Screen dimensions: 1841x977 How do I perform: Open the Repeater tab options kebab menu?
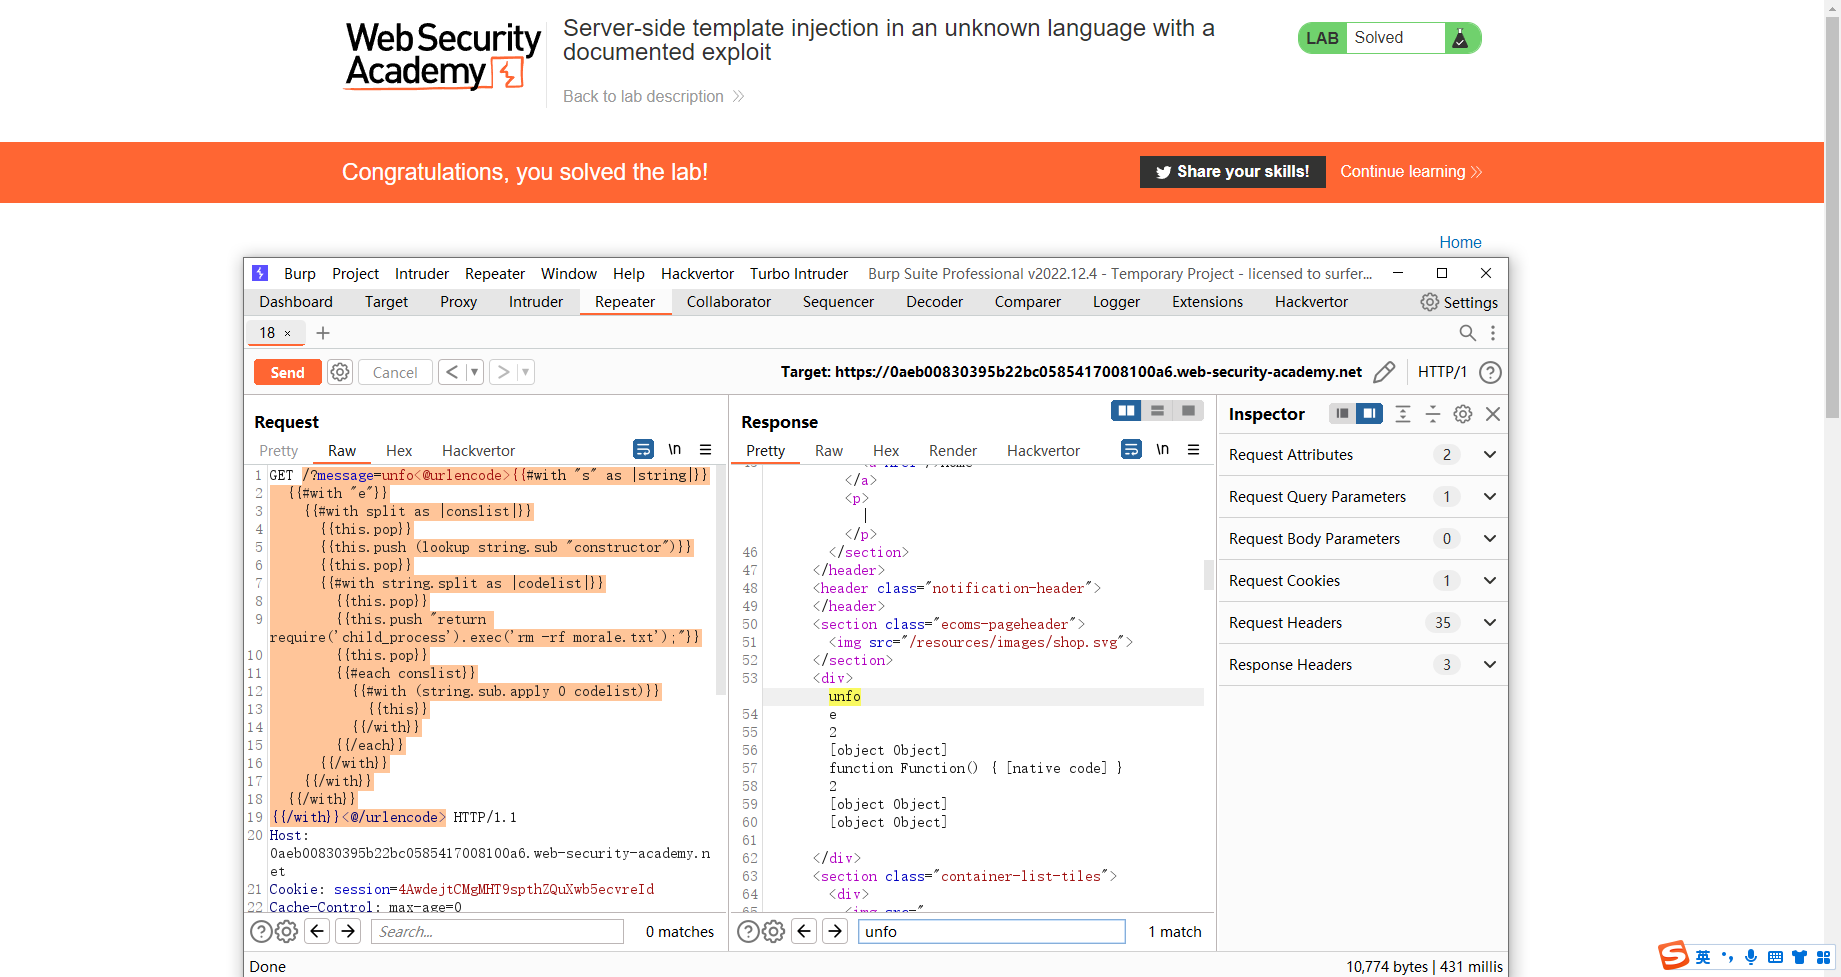[x=1493, y=333]
